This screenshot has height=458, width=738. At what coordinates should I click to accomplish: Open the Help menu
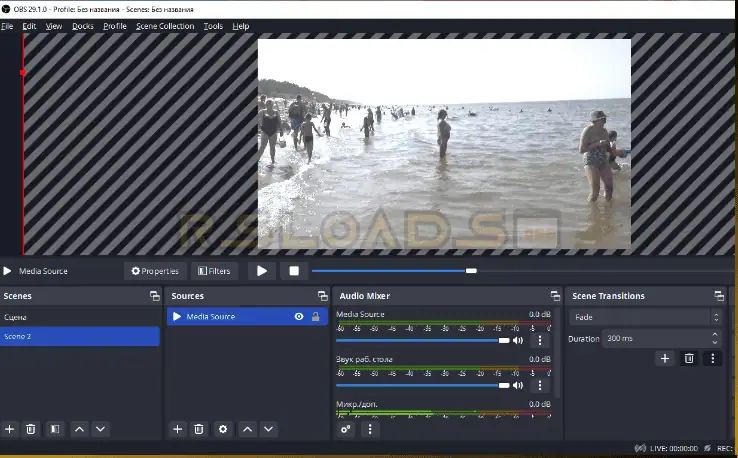[241, 26]
